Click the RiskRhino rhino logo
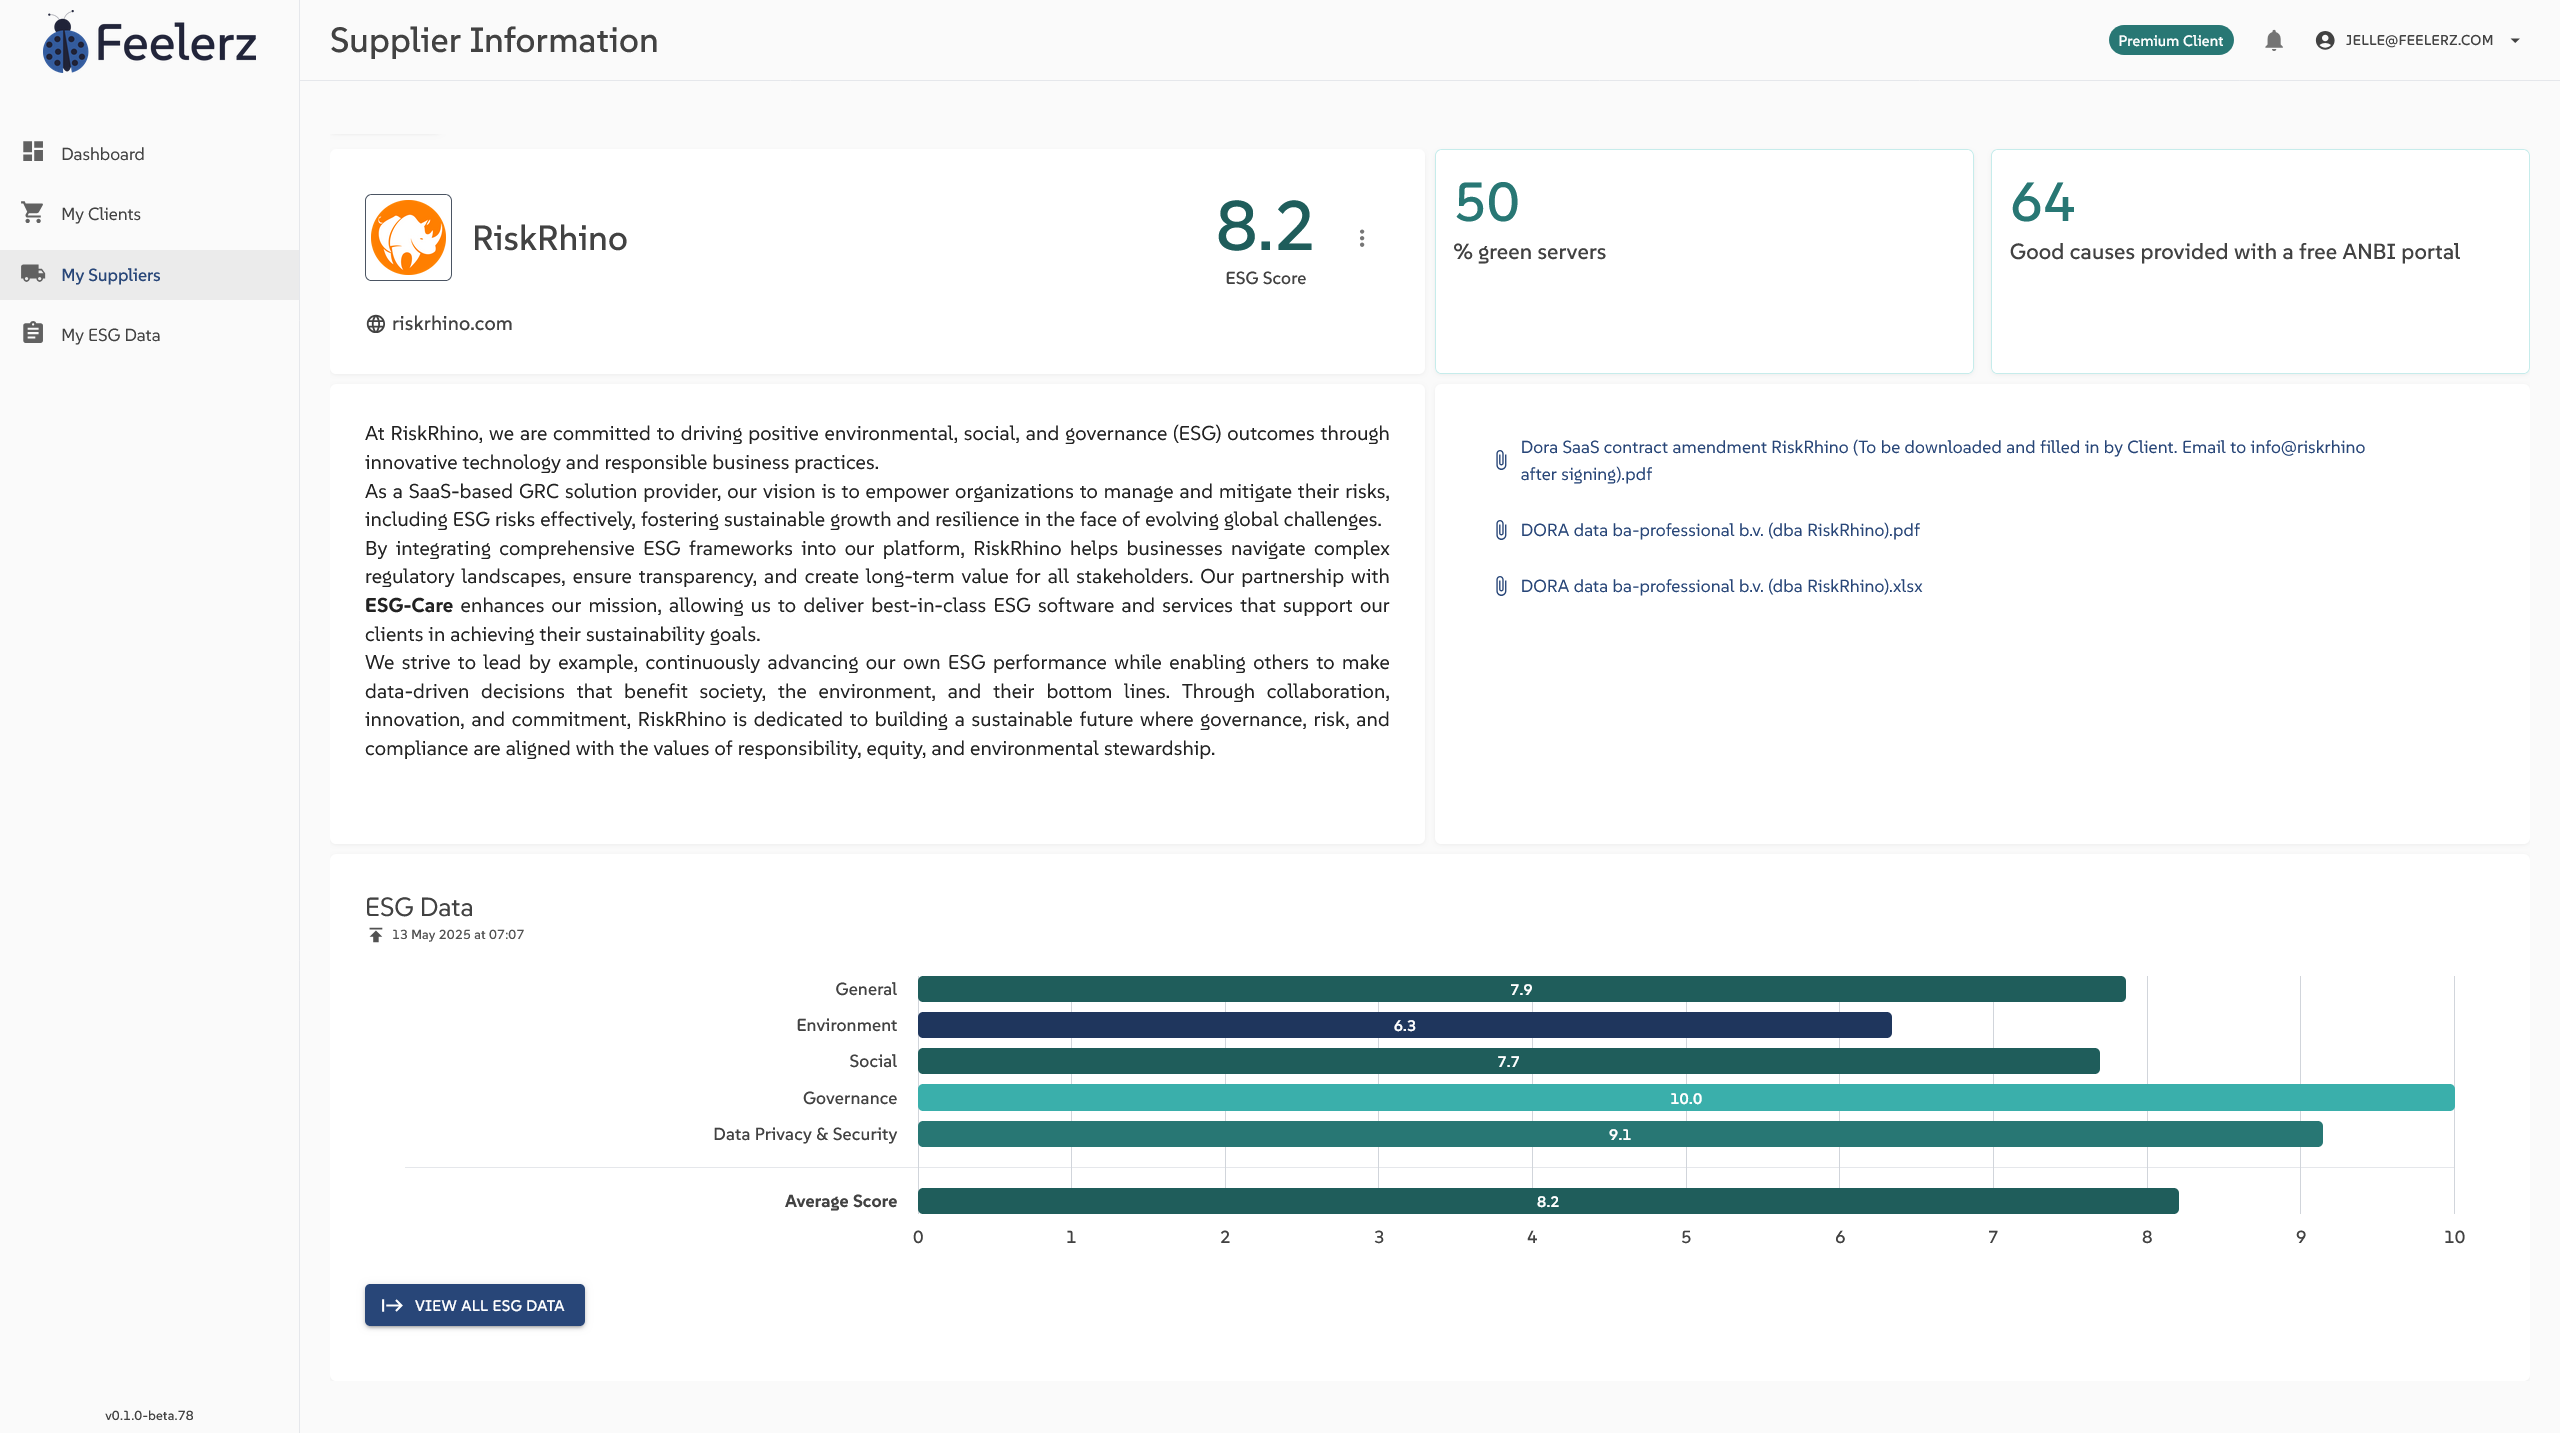 pyautogui.click(x=408, y=237)
